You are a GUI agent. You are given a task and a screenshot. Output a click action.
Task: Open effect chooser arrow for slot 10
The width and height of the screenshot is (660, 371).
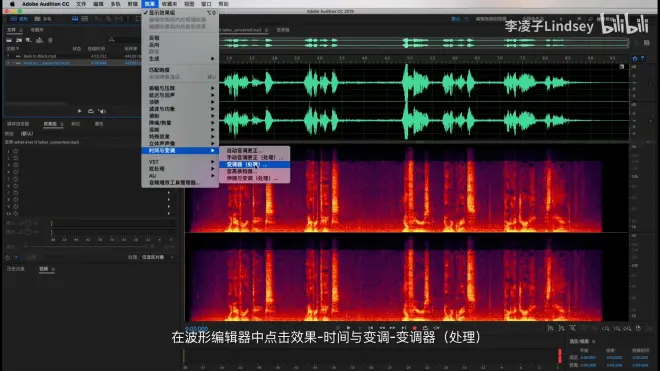(x=169, y=214)
